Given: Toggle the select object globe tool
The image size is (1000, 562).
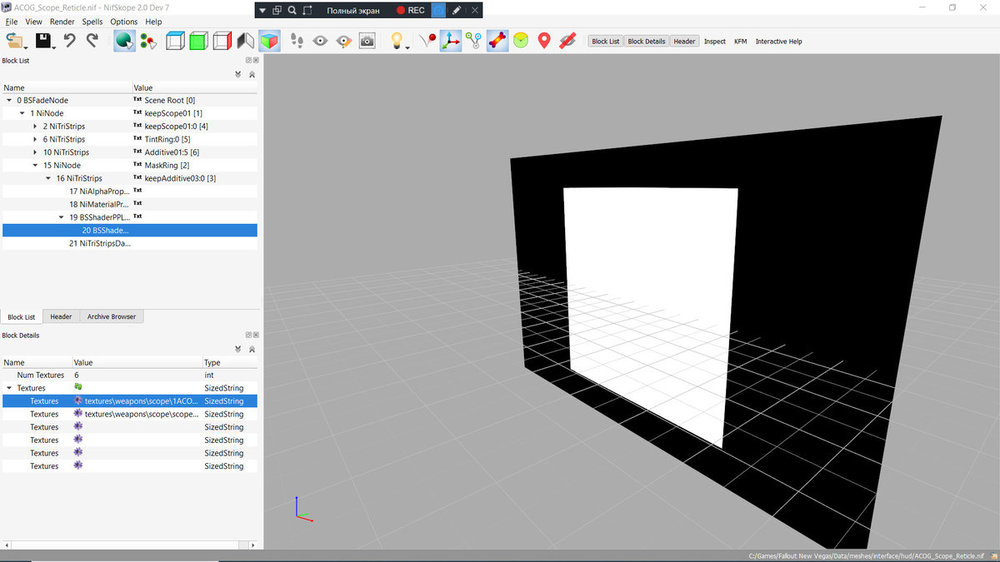Looking at the screenshot, I should tap(124, 41).
